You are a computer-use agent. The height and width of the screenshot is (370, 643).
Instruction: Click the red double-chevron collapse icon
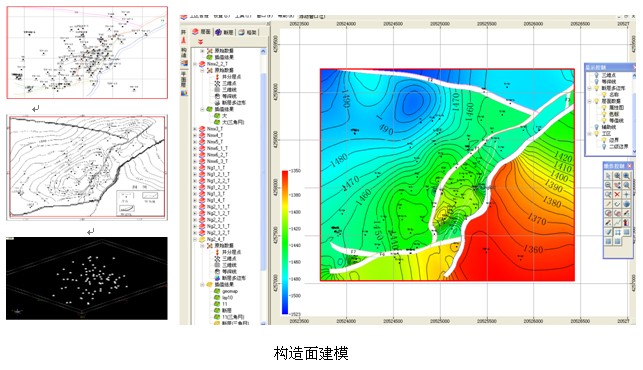pos(201,42)
